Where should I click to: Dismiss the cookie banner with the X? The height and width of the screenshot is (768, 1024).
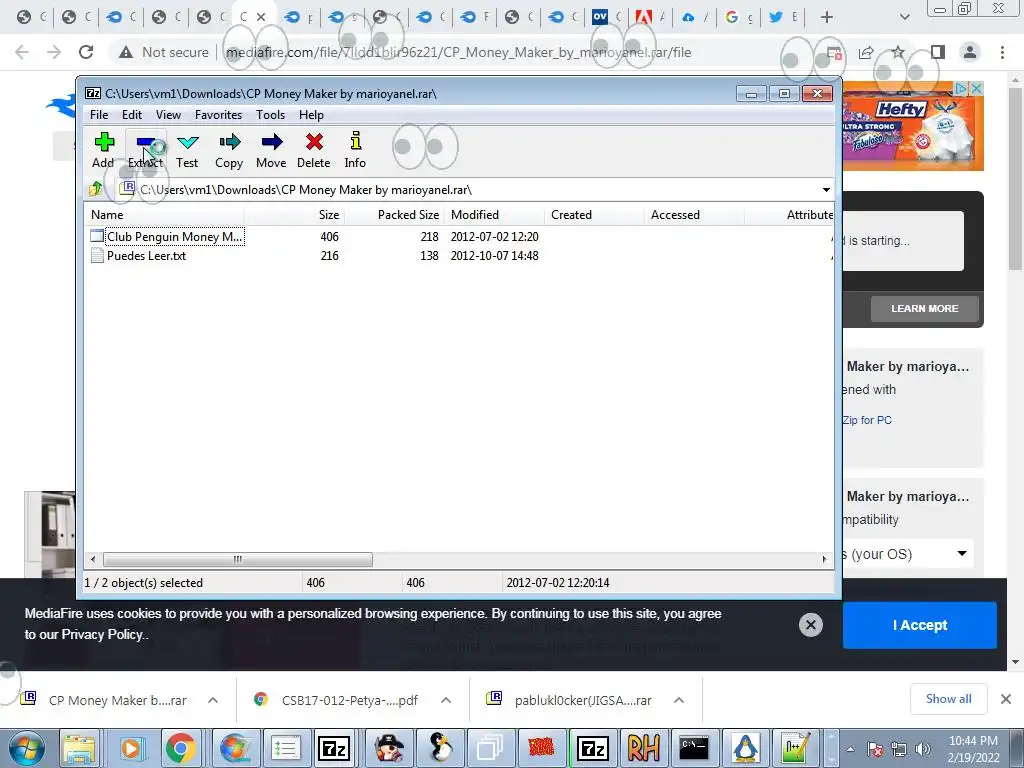click(x=810, y=625)
